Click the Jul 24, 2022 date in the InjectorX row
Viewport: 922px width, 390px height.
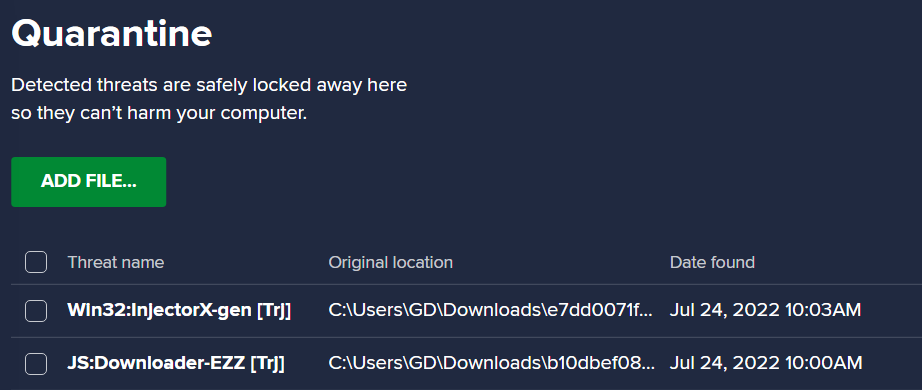724,310
